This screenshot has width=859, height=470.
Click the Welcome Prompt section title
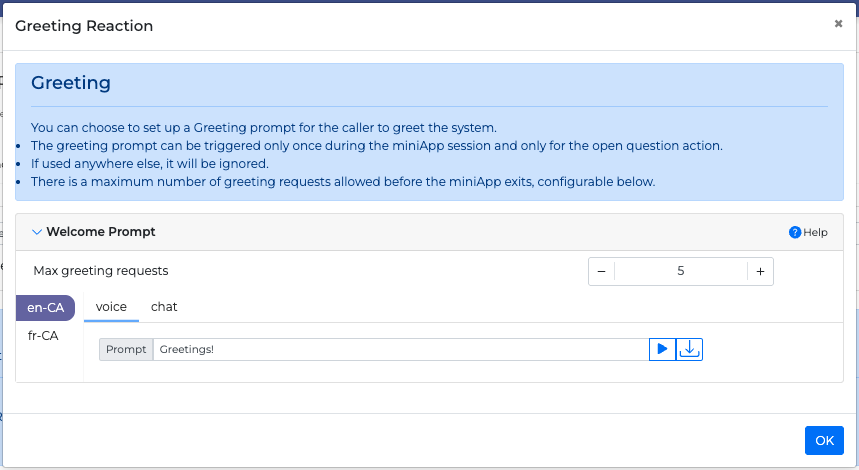[x=101, y=232]
